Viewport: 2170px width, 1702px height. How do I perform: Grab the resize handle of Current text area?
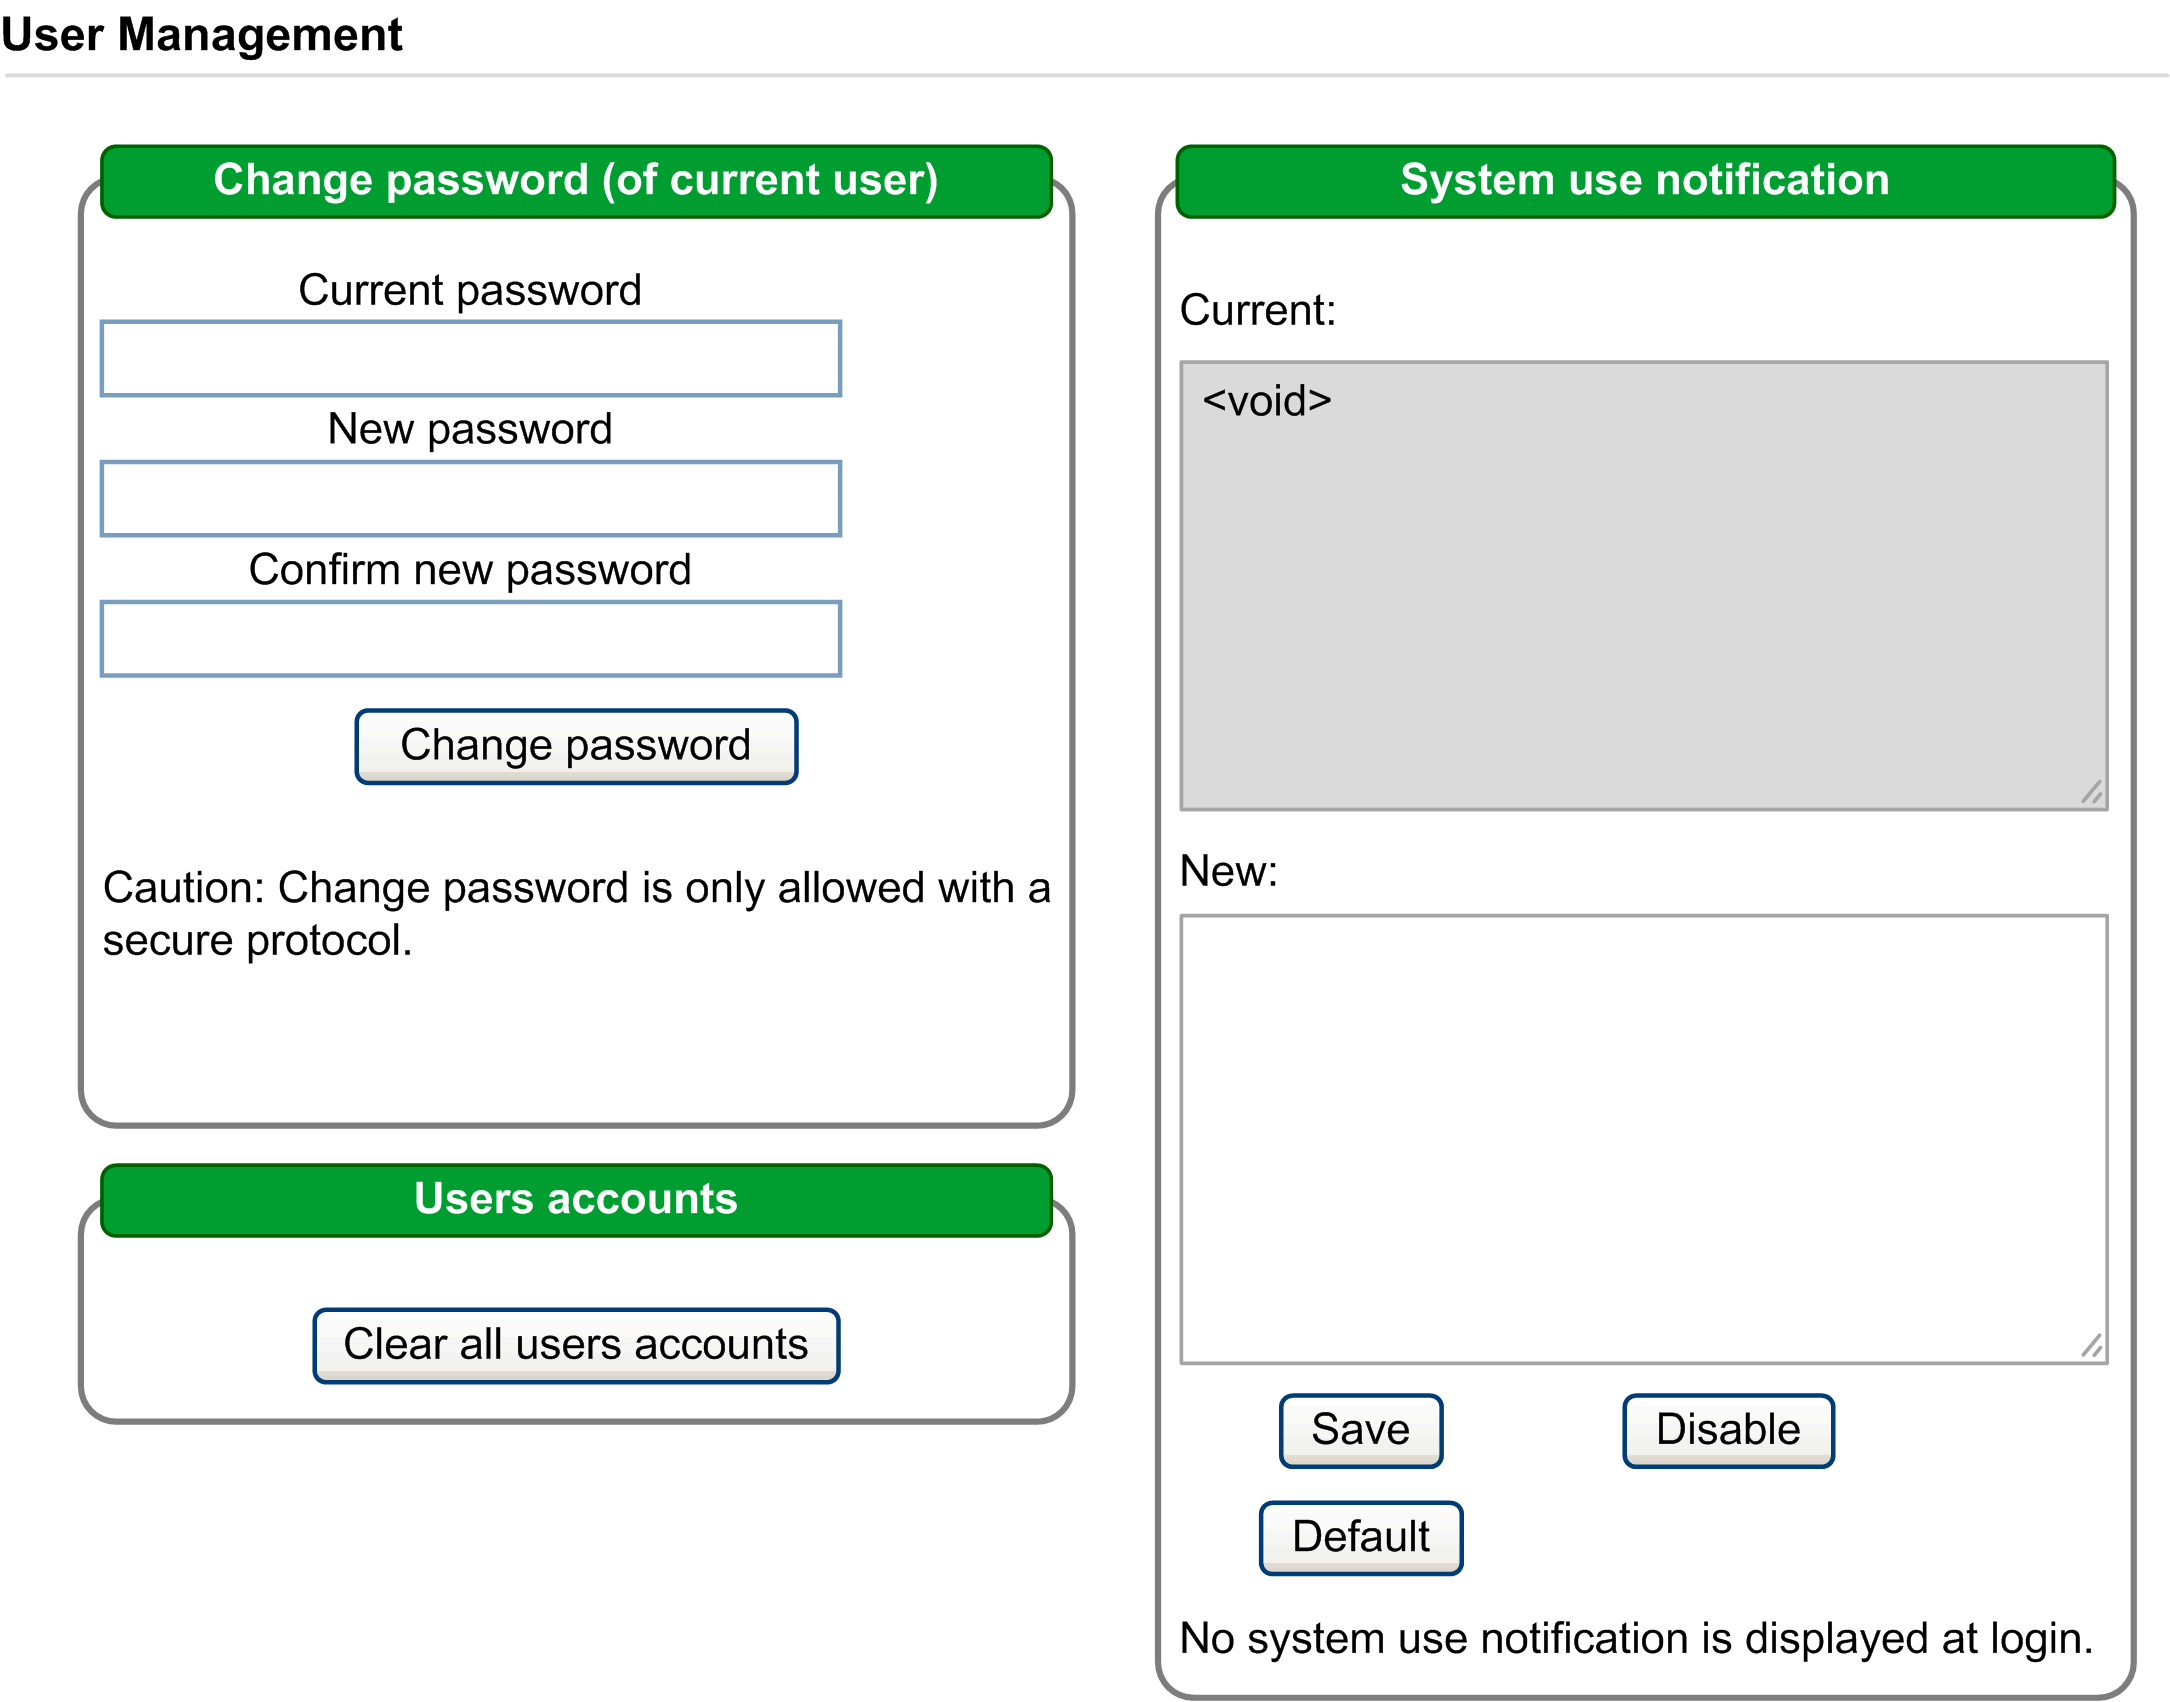2091,792
